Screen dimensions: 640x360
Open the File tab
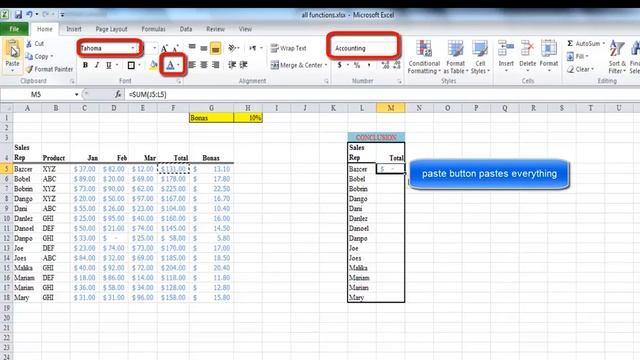click(x=14, y=29)
